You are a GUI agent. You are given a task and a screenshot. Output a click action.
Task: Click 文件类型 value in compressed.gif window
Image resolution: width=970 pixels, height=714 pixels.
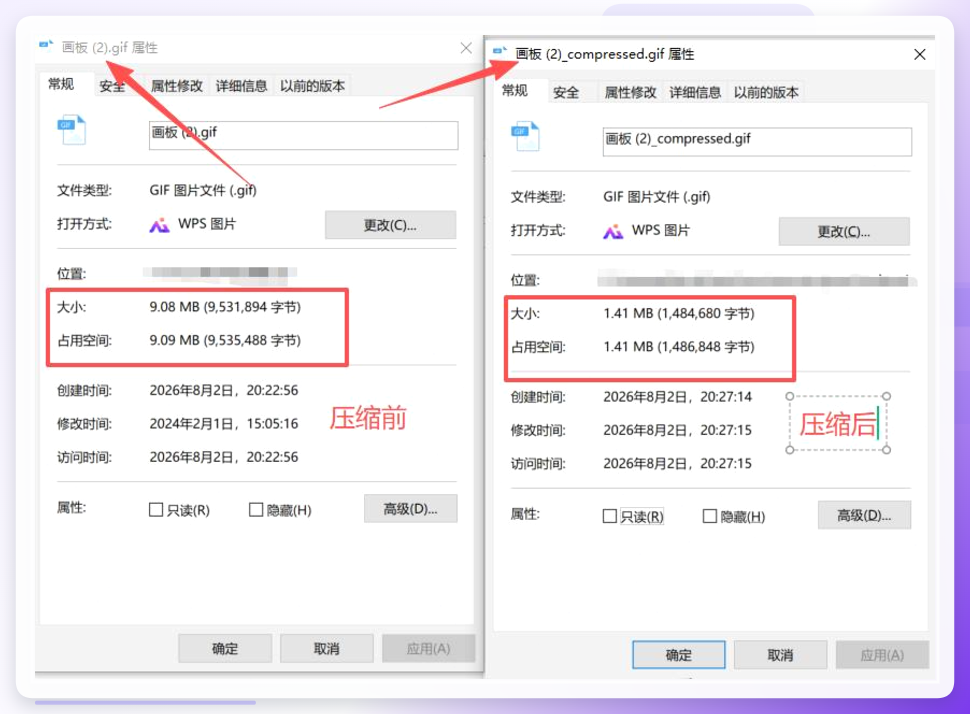(x=656, y=197)
